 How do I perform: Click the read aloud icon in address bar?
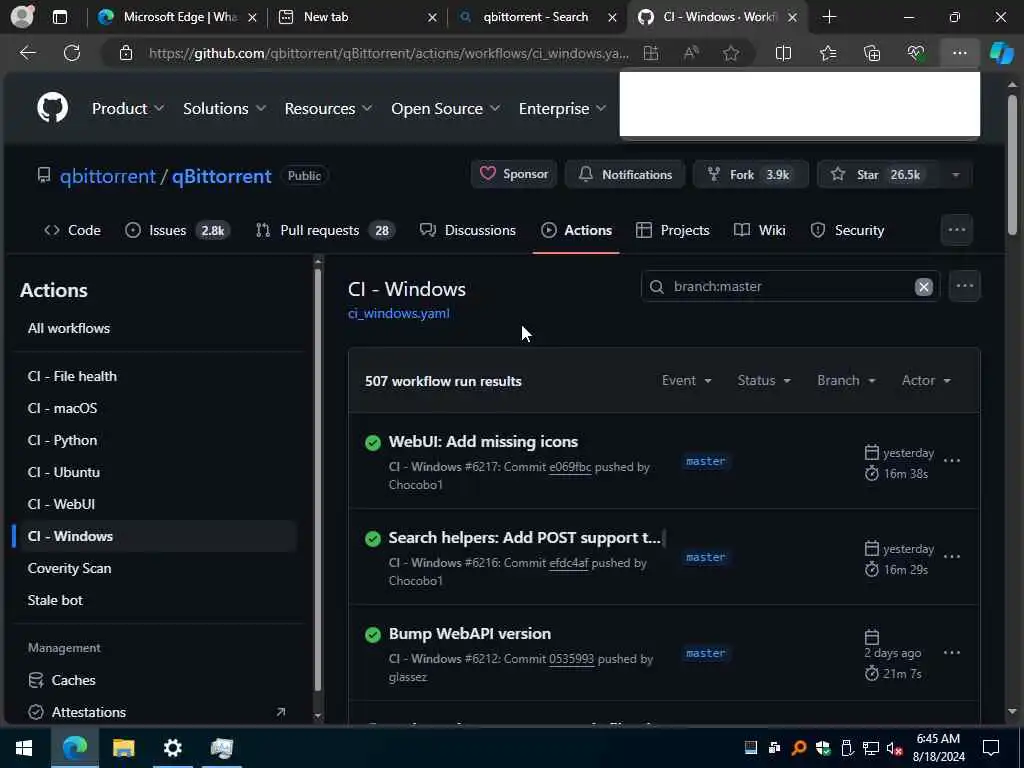point(691,53)
